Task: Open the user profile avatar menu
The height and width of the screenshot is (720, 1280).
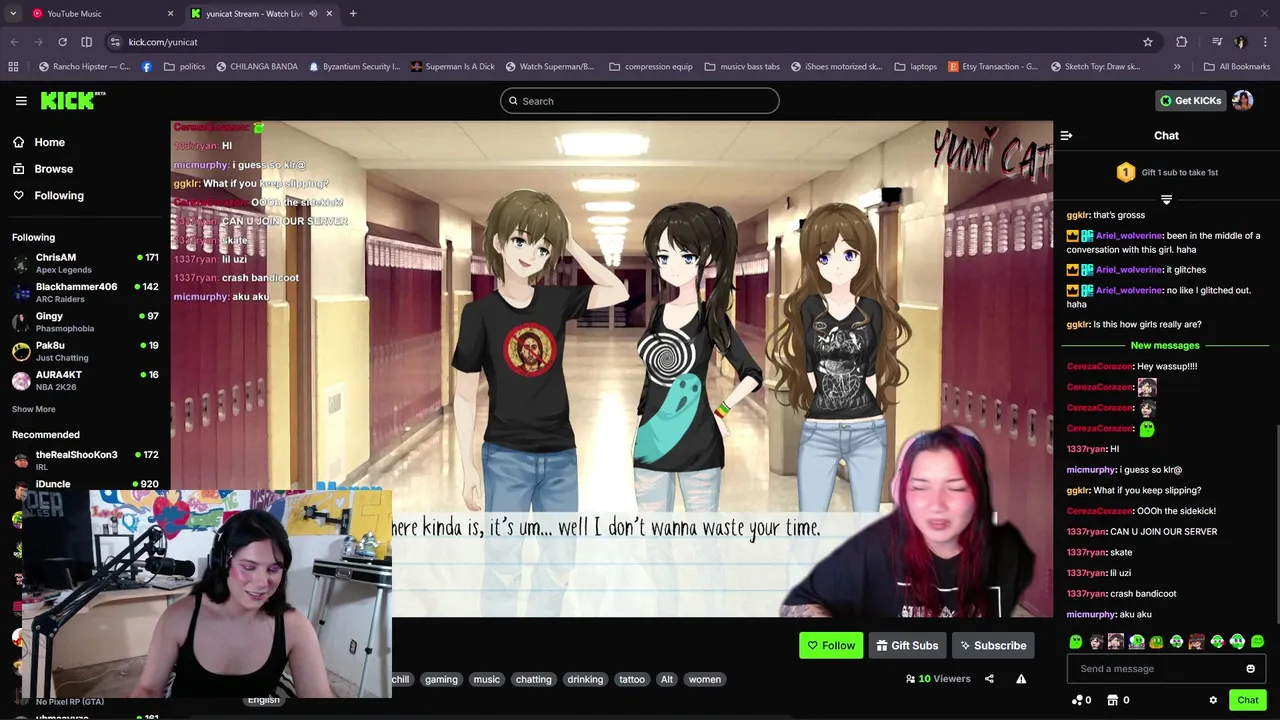Action: tap(1243, 100)
